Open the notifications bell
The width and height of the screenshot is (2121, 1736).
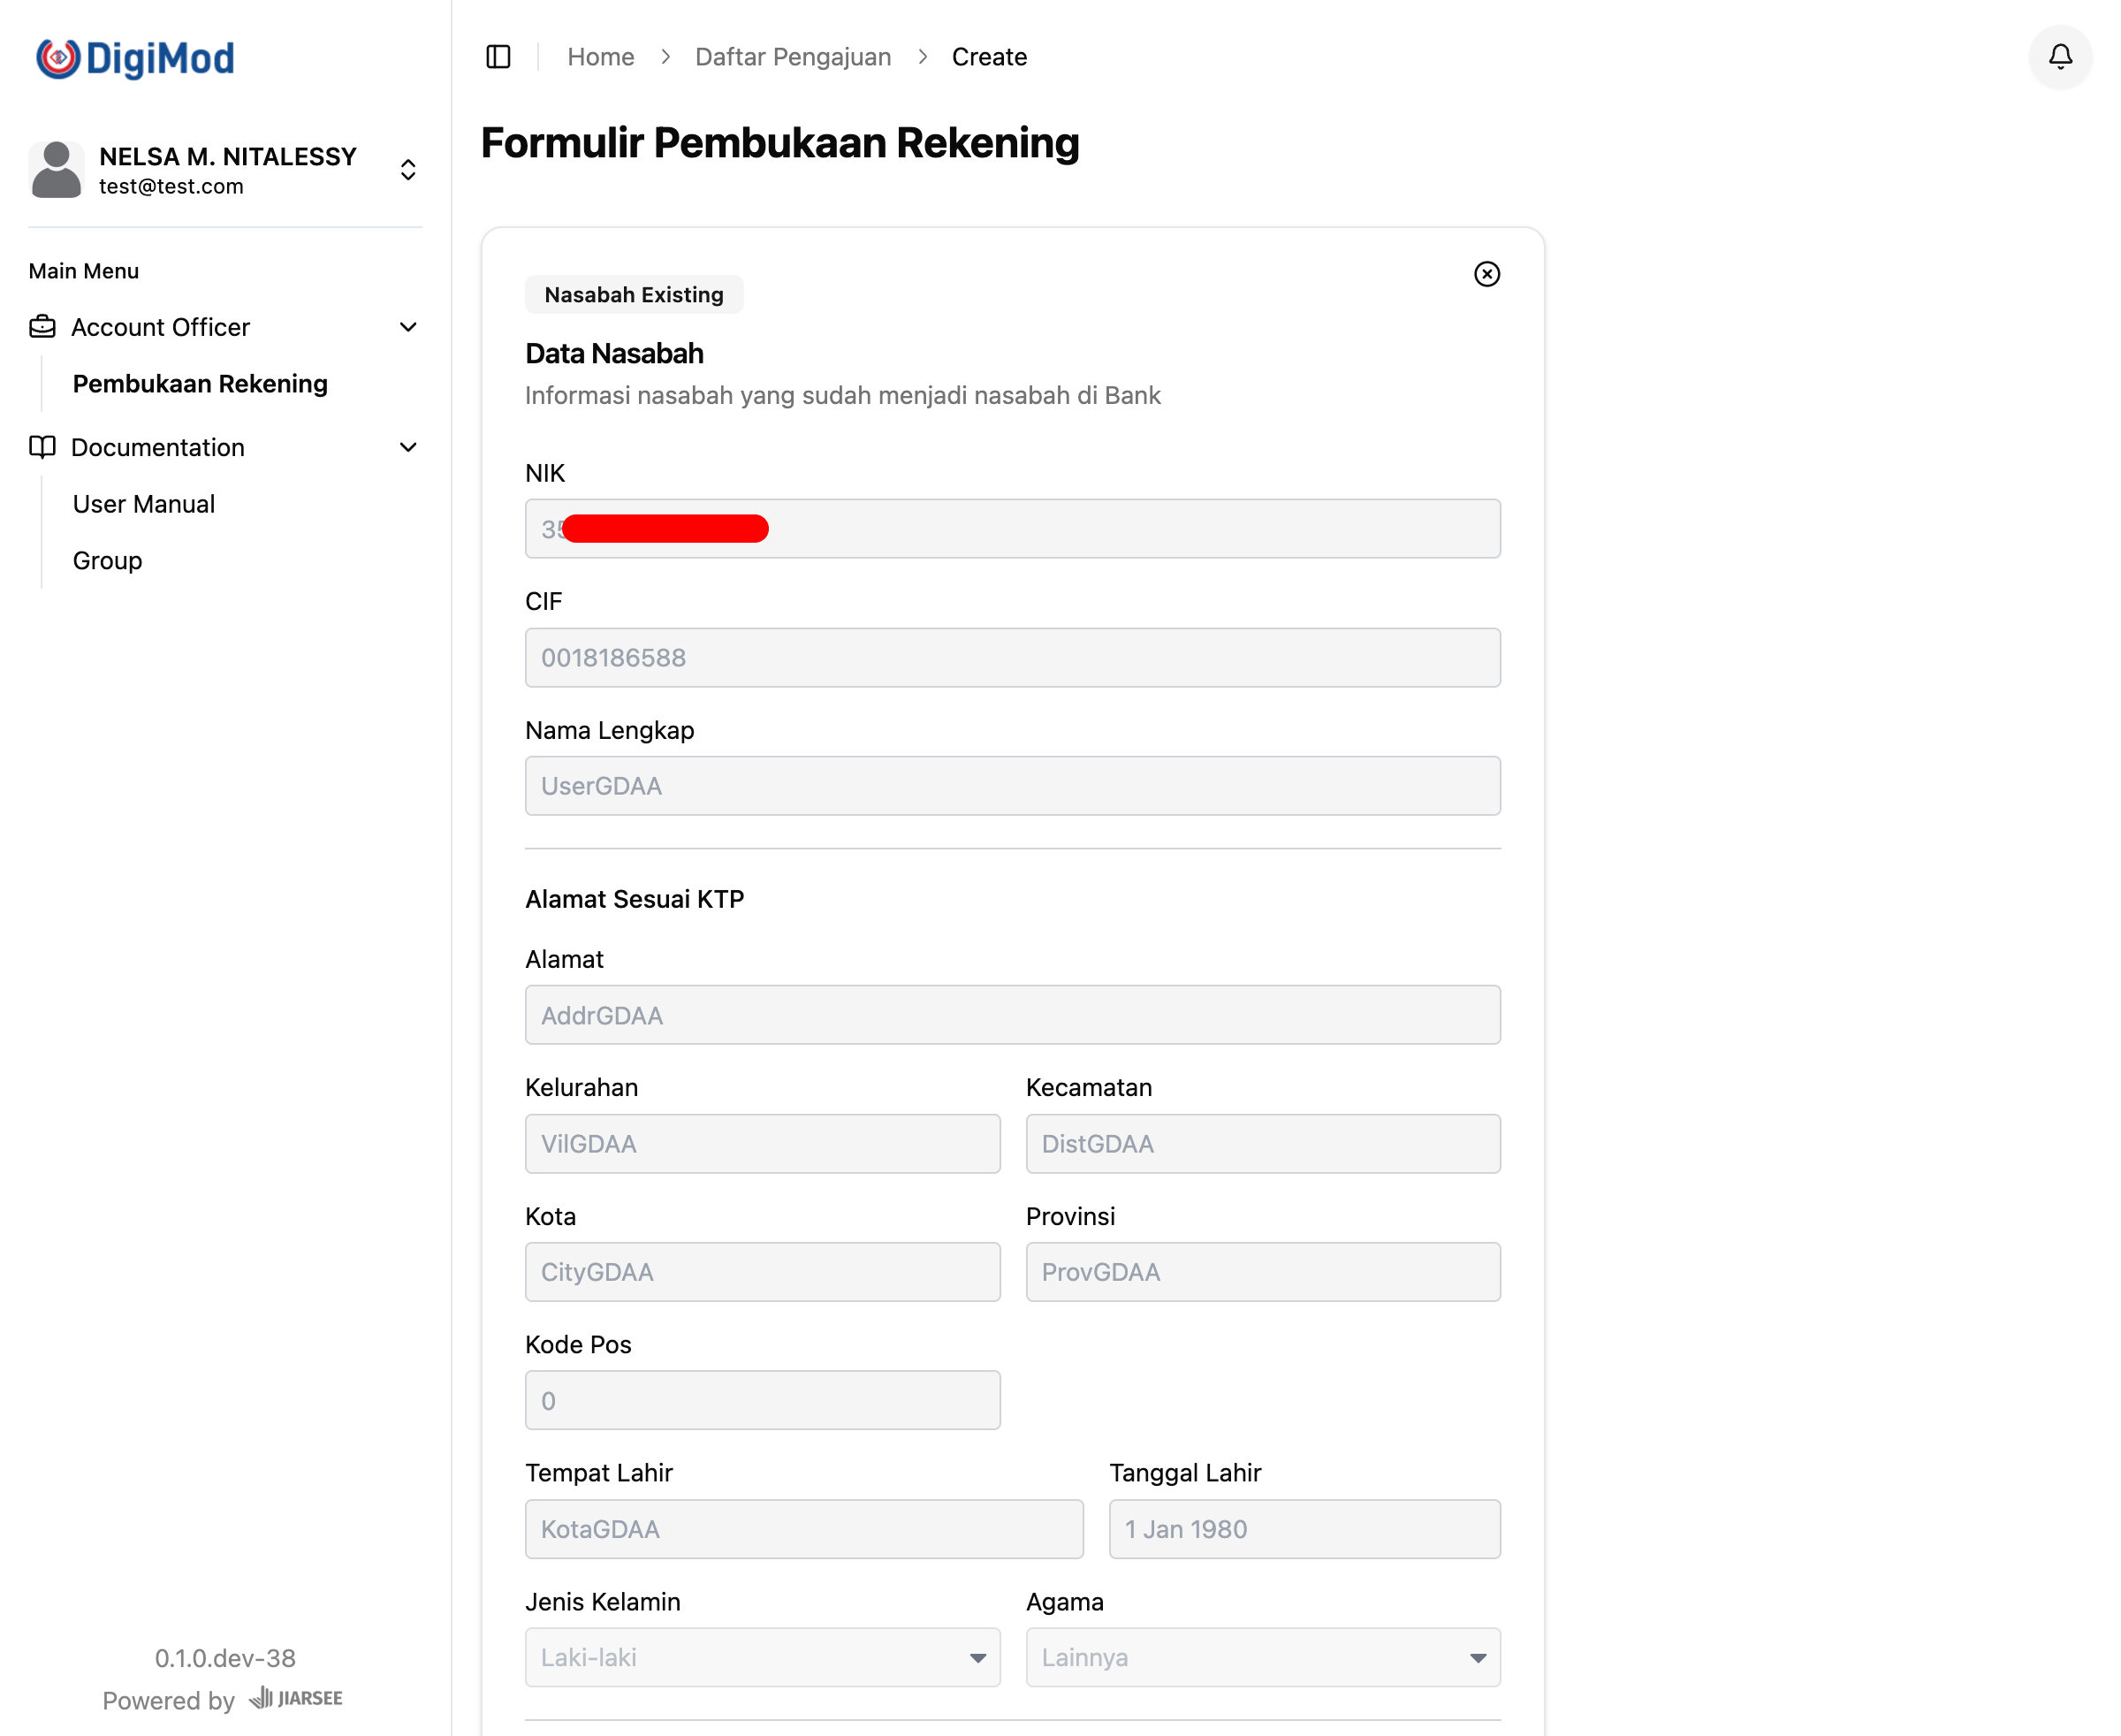[x=2060, y=57]
